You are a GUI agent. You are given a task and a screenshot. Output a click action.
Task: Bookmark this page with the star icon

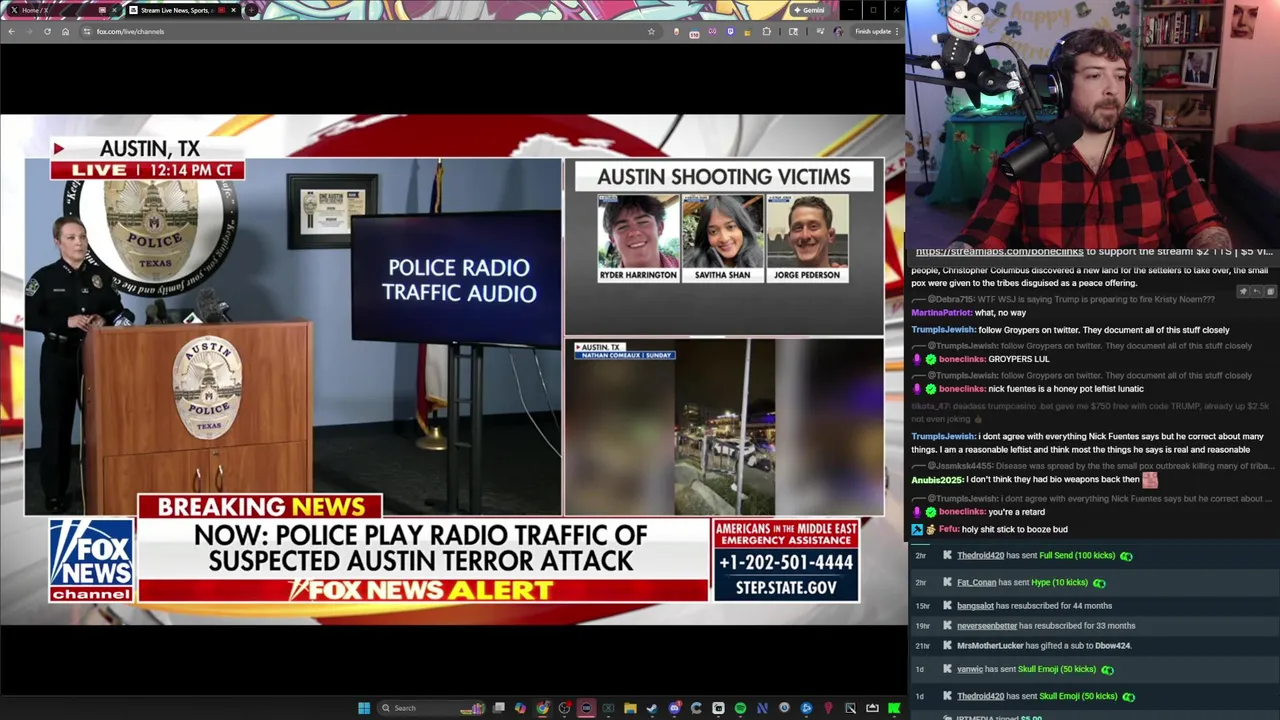click(x=651, y=31)
